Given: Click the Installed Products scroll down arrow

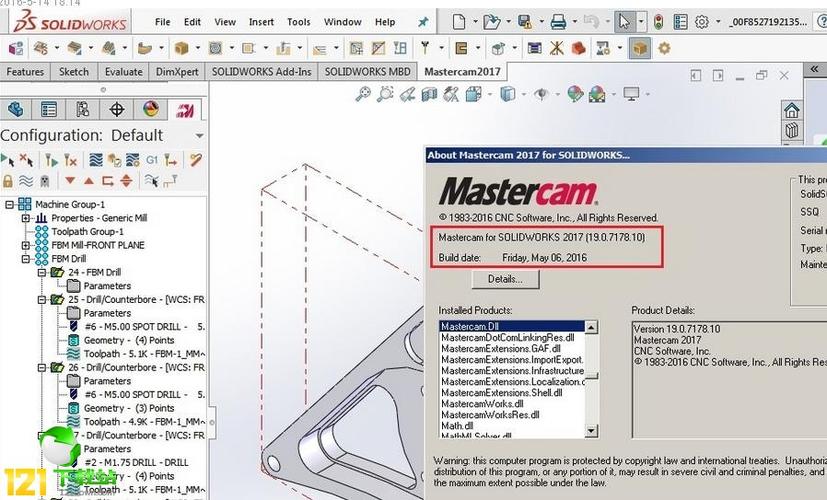Looking at the screenshot, I should [x=591, y=431].
